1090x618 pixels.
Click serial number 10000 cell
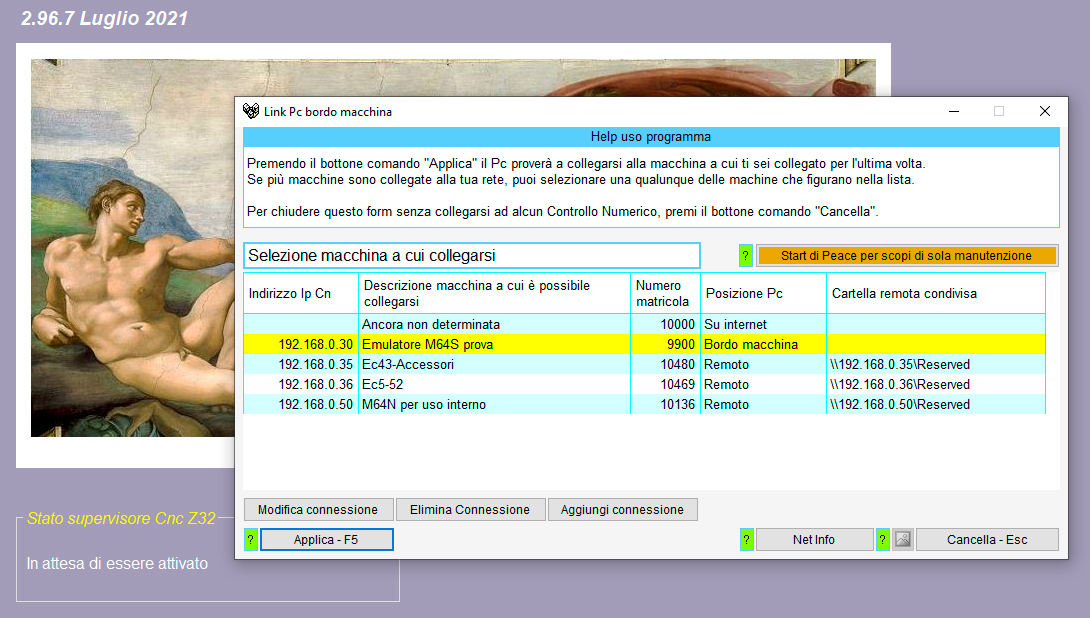[x=665, y=324]
